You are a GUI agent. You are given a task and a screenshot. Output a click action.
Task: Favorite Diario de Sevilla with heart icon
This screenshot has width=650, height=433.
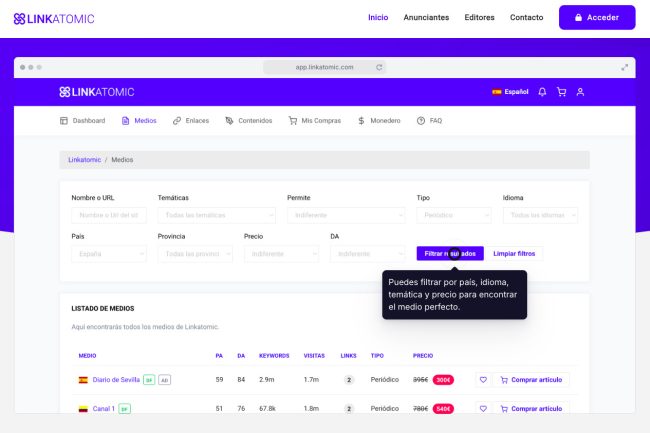tap(482, 380)
